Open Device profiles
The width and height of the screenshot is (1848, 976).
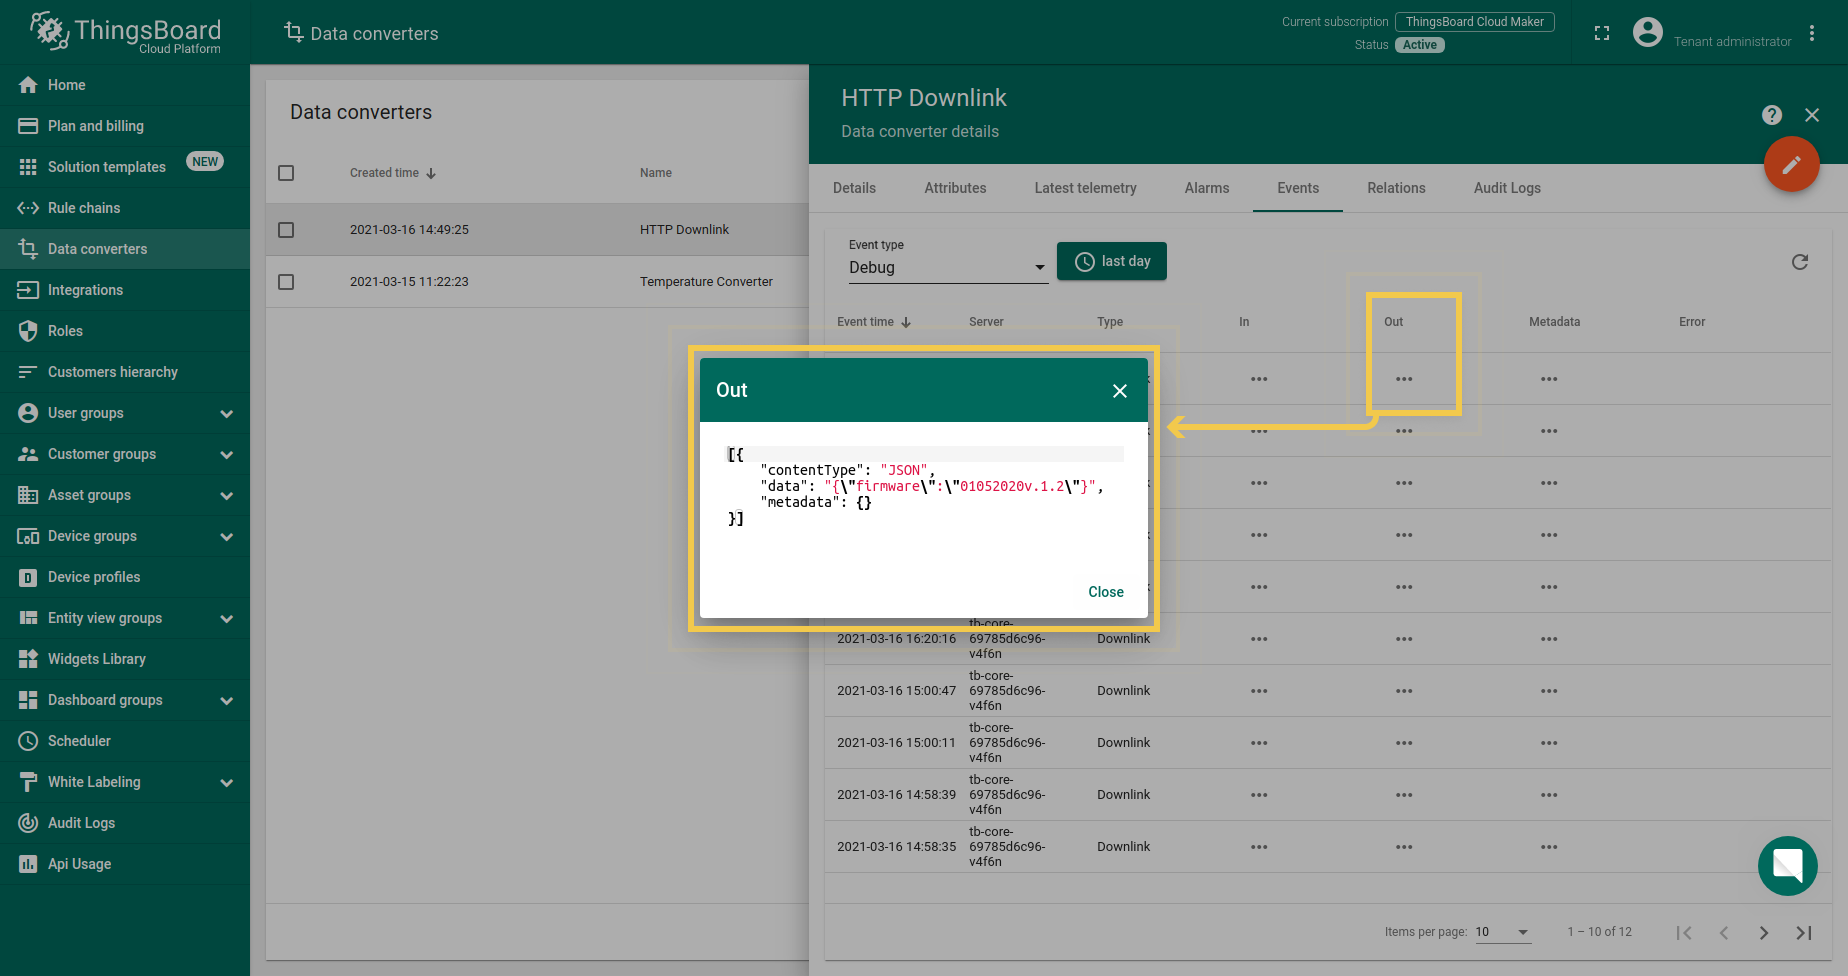[124, 577]
